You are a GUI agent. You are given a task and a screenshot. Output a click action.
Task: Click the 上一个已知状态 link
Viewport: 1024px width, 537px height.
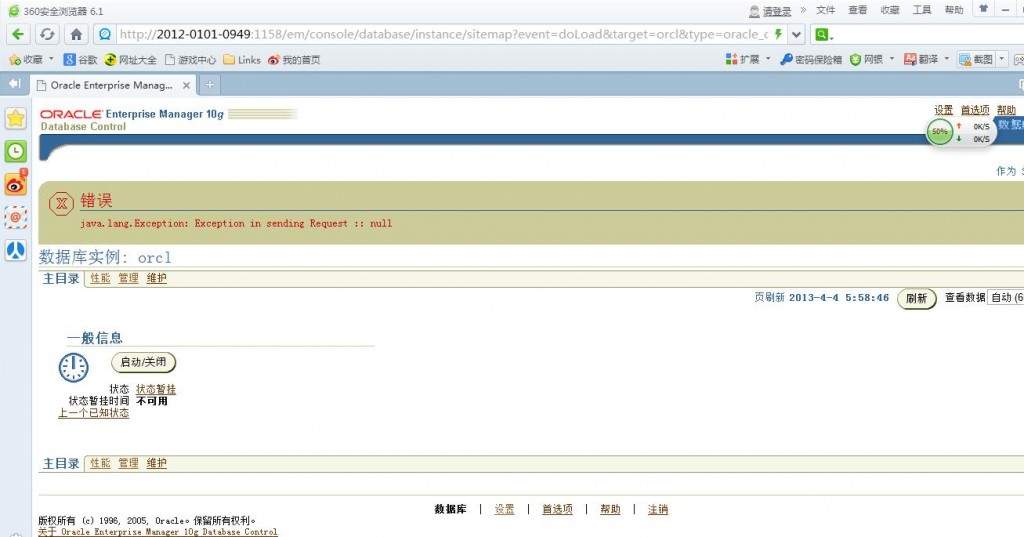(x=93, y=413)
